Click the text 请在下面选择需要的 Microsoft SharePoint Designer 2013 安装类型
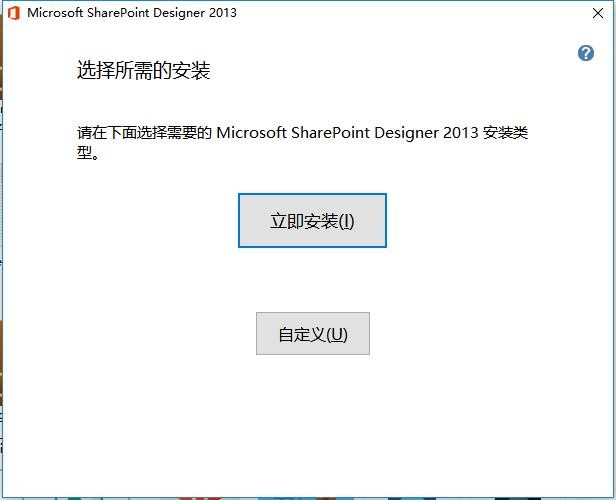This screenshot has height=500, width=616. pos(302,143)
